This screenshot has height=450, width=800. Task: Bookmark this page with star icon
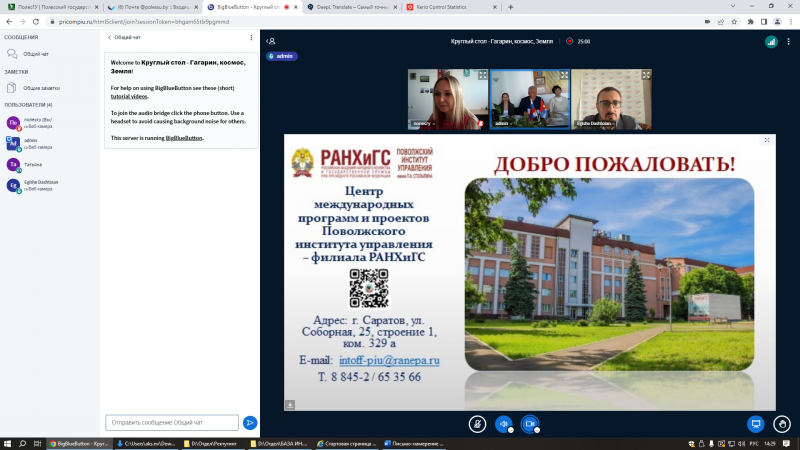734,22
